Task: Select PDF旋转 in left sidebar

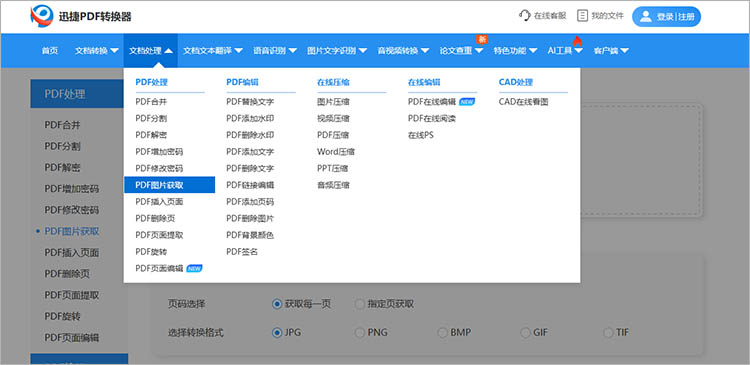Action: (63, 316)
